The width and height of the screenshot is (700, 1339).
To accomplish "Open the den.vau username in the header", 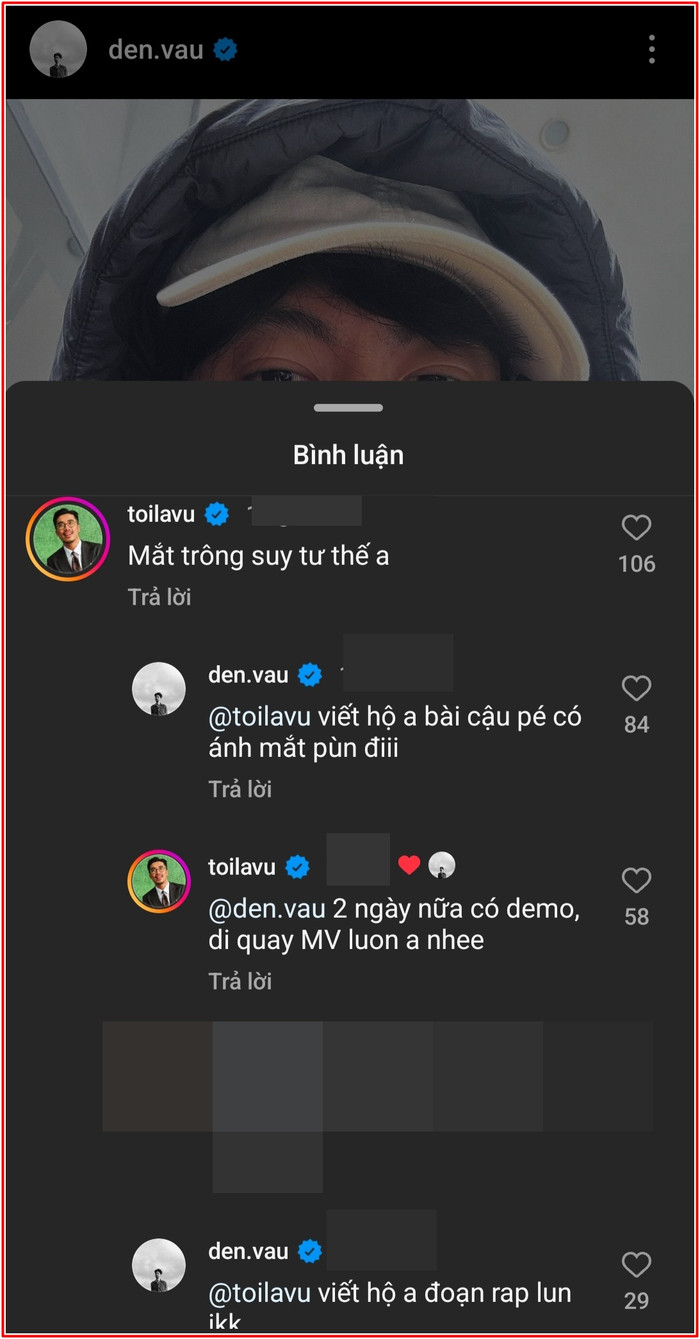I will coord(155,49).
